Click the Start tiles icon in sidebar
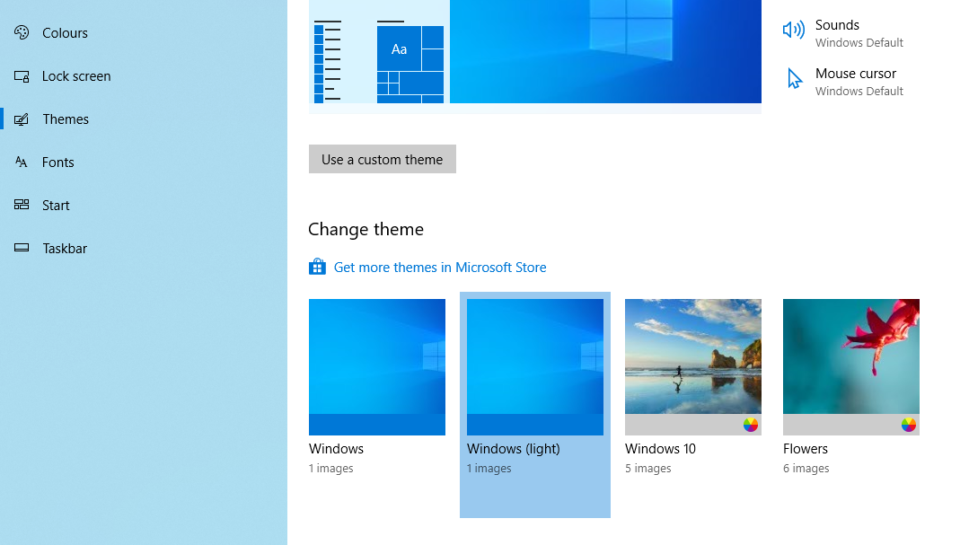The width and height of the screenshot is (960, 545). pos(21,205)
